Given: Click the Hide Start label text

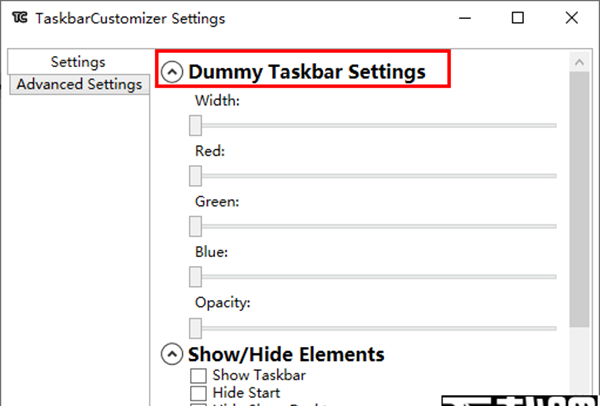Looking at the screenshot, I should 246,393.
